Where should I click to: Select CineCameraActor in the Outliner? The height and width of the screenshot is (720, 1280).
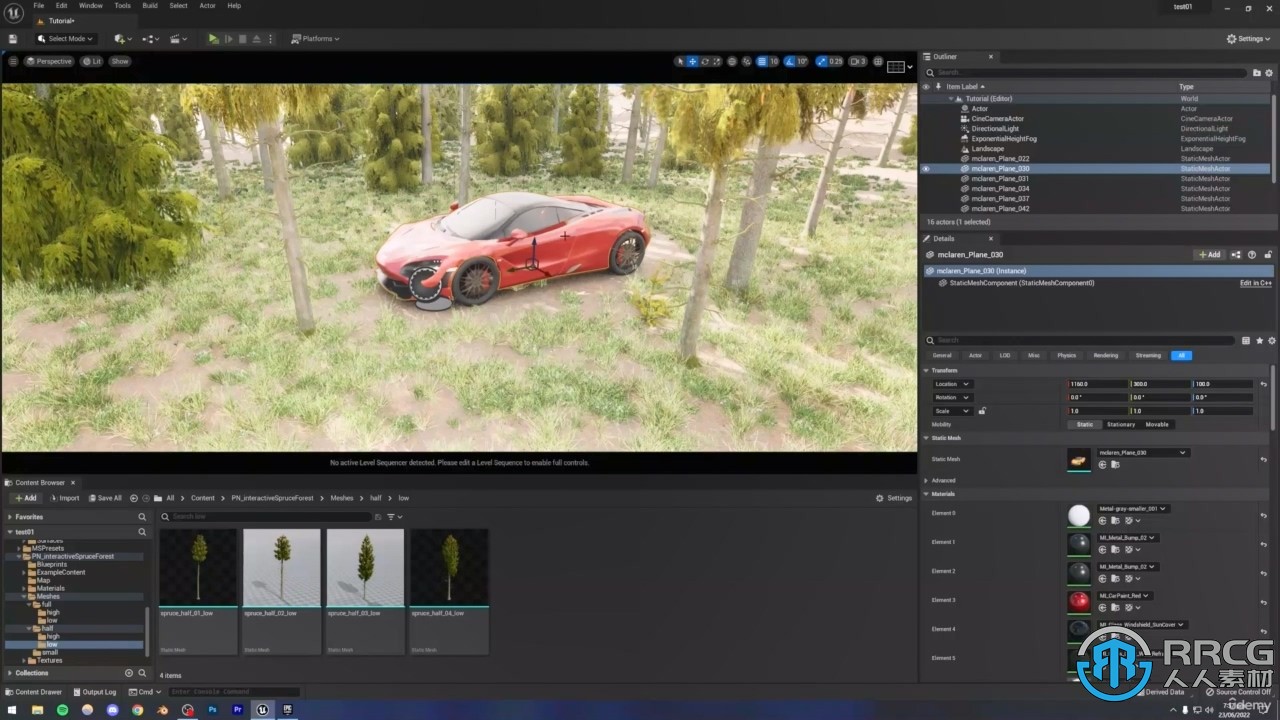click(x=997, y=119)
